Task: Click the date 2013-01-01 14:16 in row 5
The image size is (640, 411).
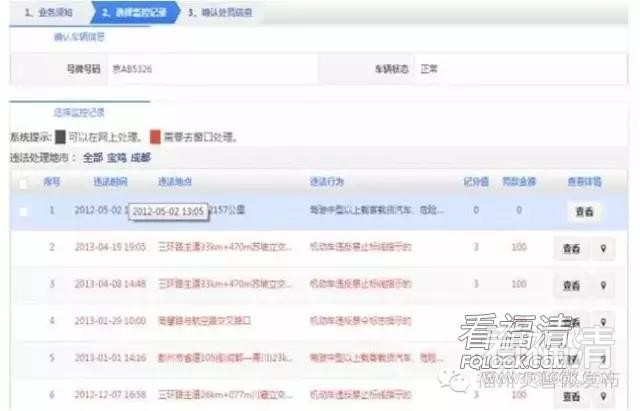Action: pyautogui.click(x=110, y=358)
